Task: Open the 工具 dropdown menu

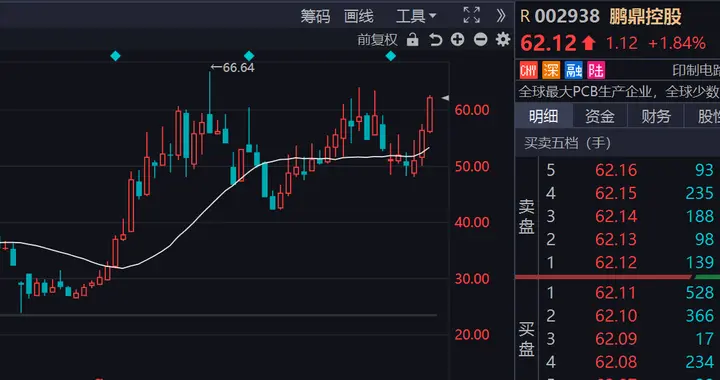Action: [x=416, y=17]
